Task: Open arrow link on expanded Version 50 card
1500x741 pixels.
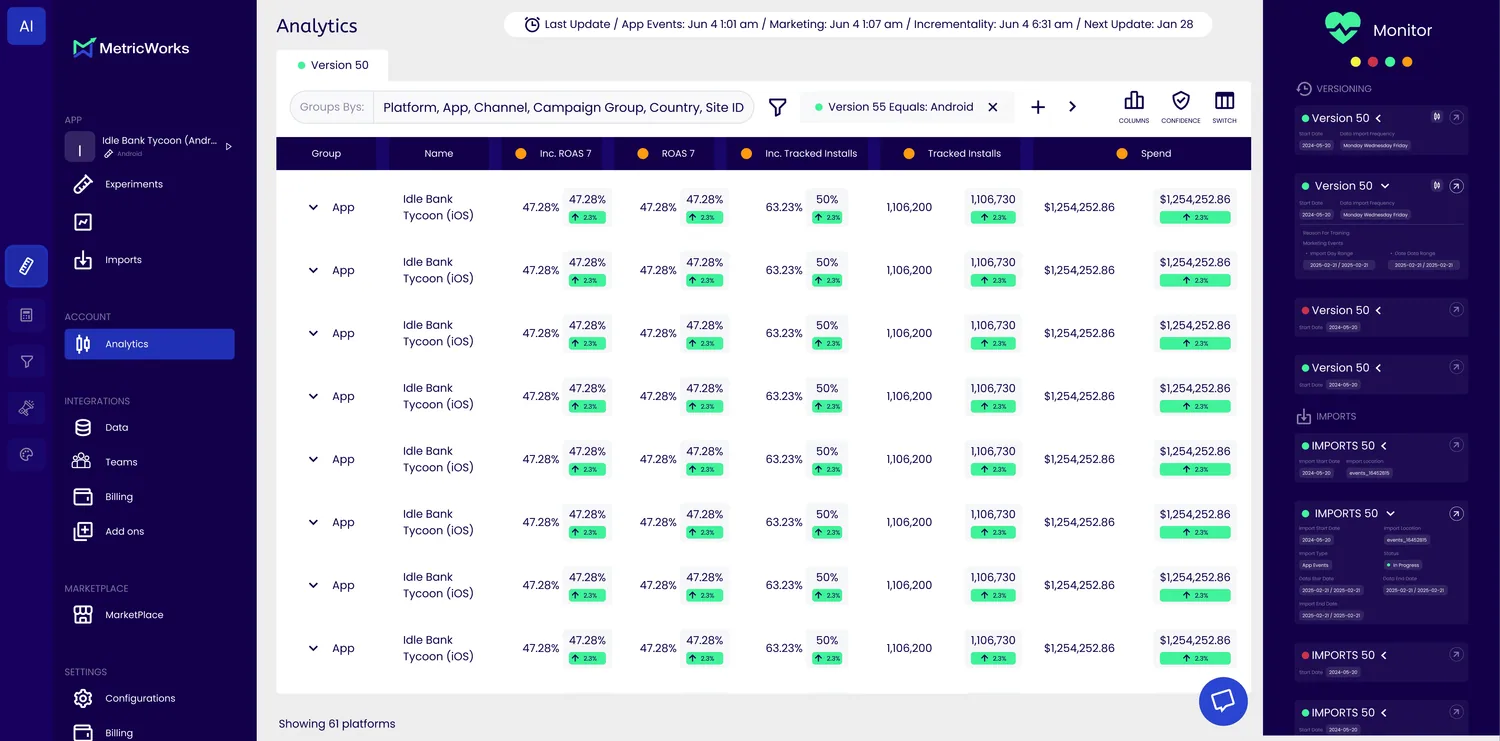Action: [x=1457, y=186]
